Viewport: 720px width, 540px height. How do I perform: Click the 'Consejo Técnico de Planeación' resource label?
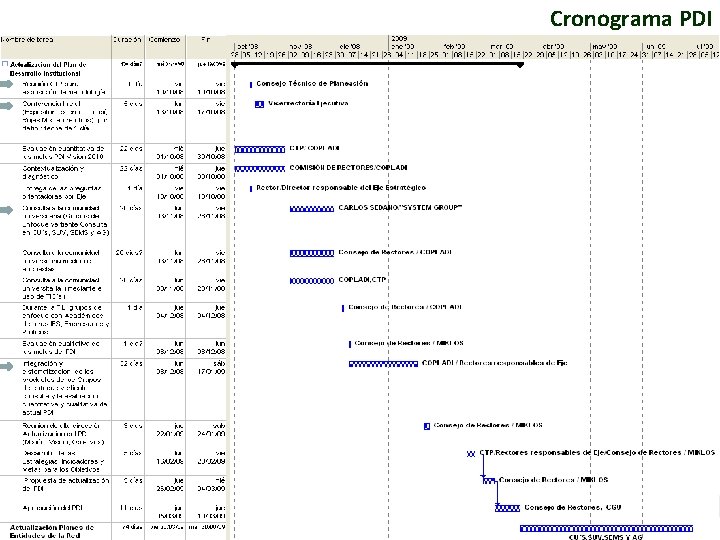click(312, 84)
